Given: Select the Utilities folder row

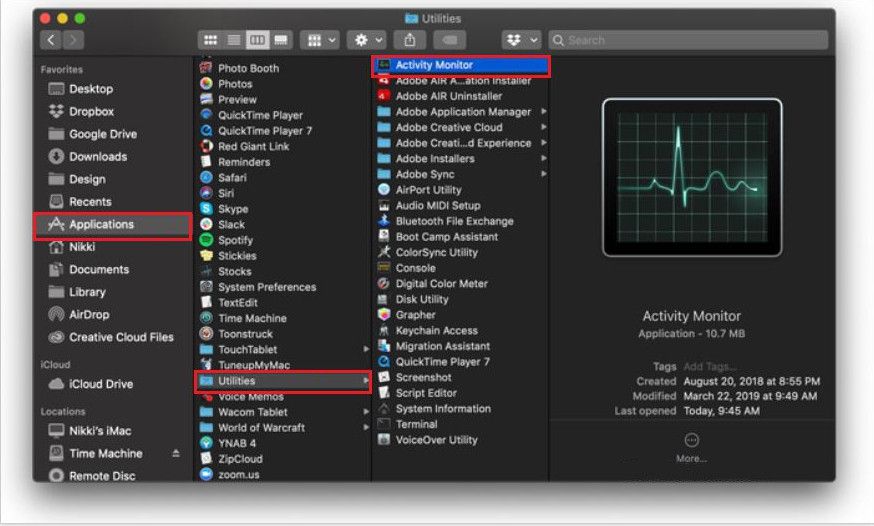Looking at the screenshot, I should pyautogui.click(x=283, y=381).
